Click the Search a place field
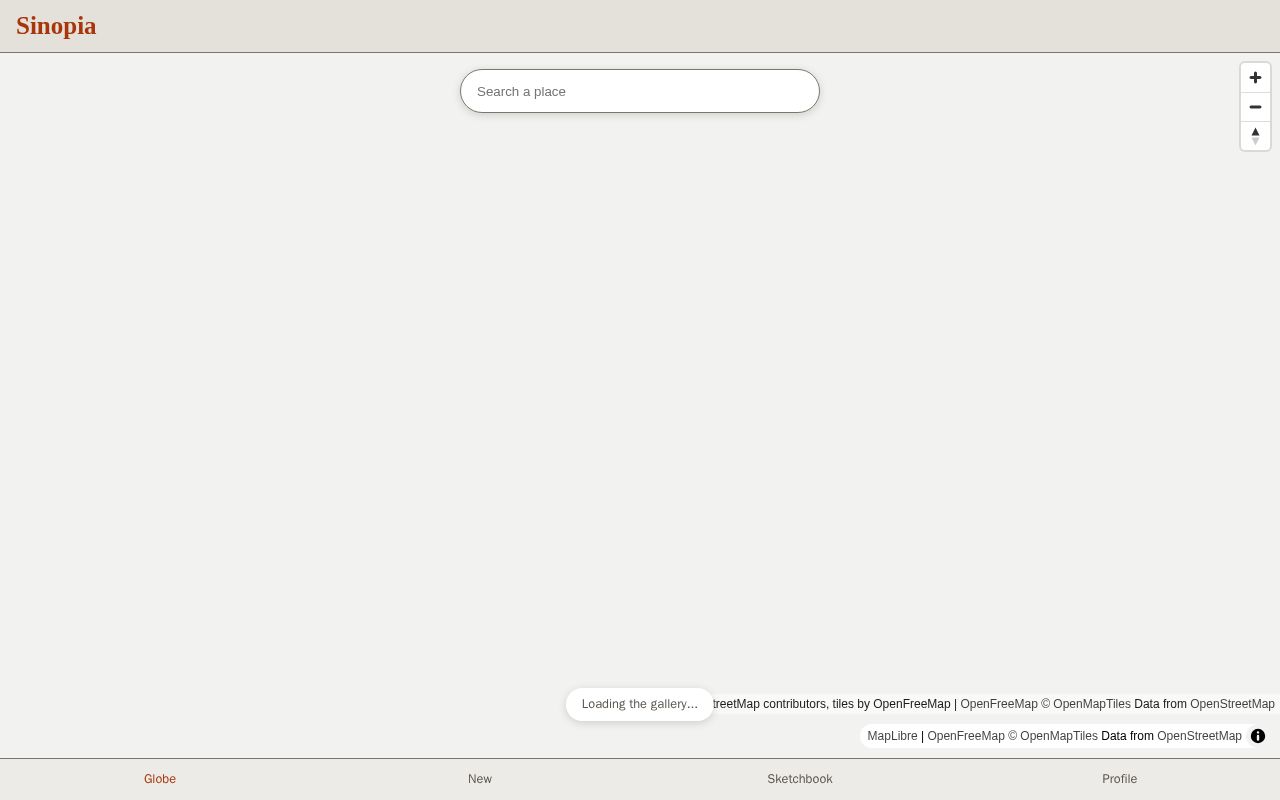Image resolution: width=1280 pixels, height=800 pixels. pos(640,91)
